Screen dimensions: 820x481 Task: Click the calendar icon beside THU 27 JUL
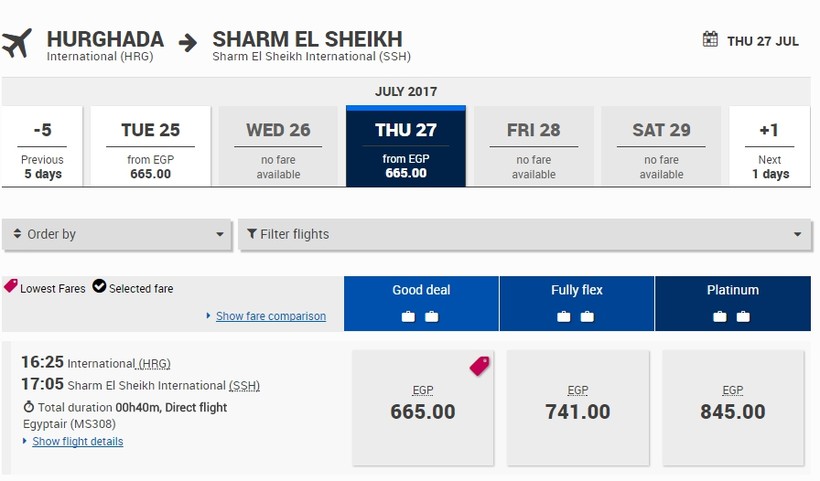(x=710, y=40)
